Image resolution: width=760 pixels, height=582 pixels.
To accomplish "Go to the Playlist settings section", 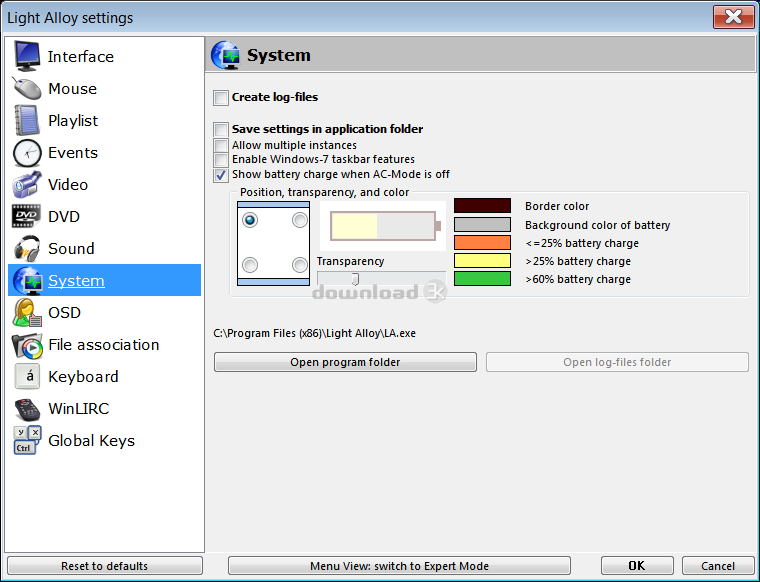I will (x=73, y=121).
